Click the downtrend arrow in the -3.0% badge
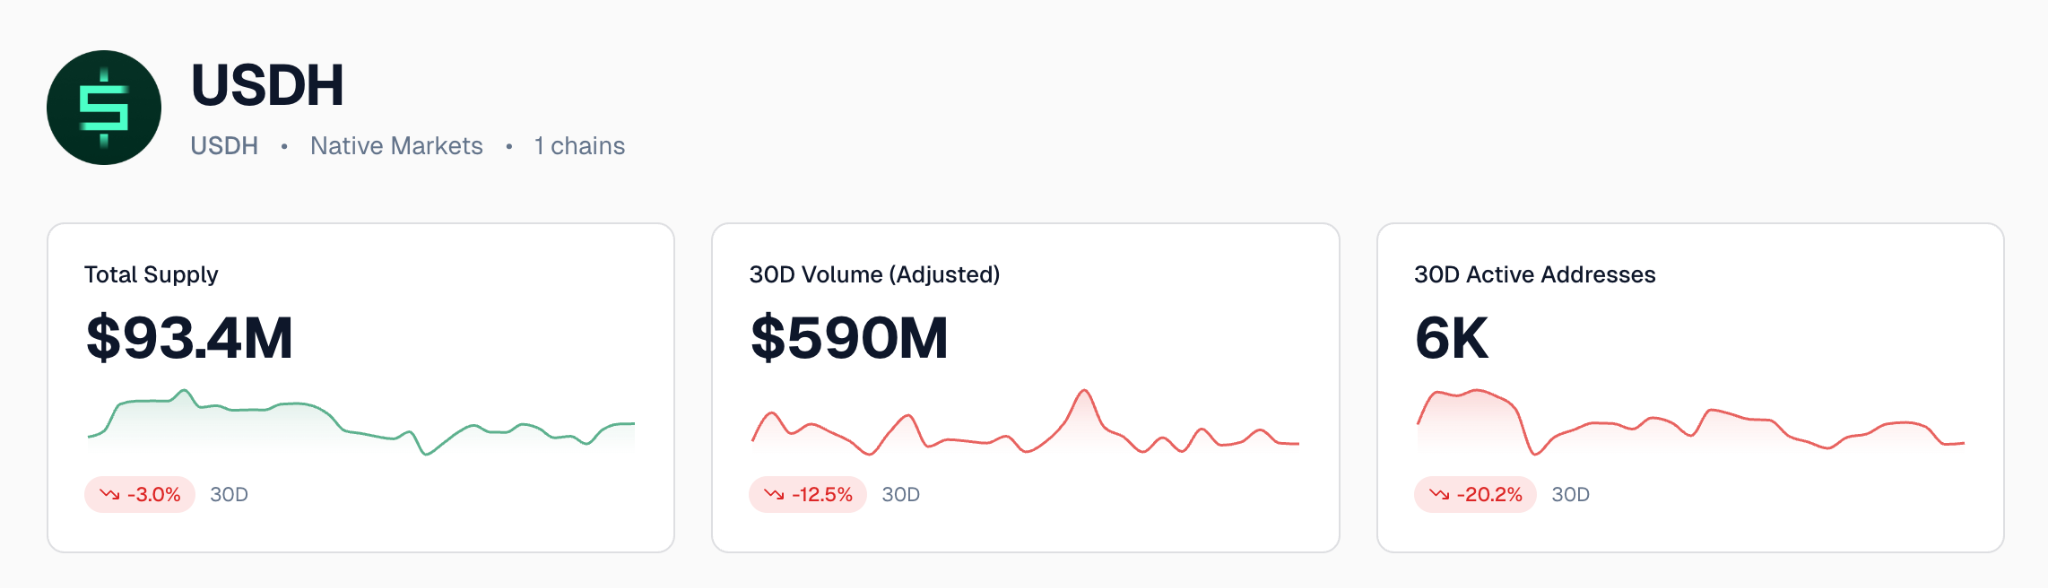The width and height of the screenshot is (2048, 588). coord(109,494)
